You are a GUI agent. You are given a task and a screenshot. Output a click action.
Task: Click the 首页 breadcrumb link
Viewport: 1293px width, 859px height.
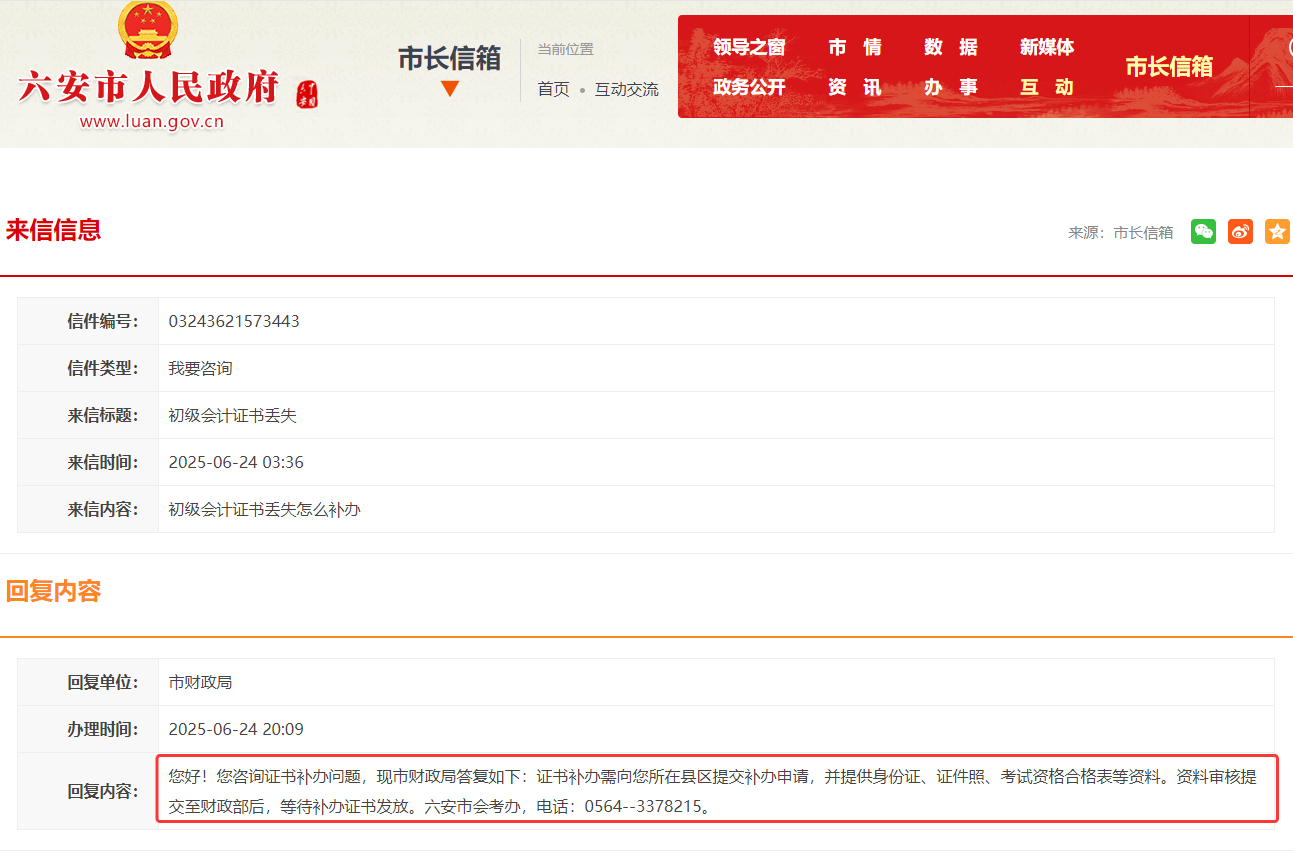click(x=553, y=88)
